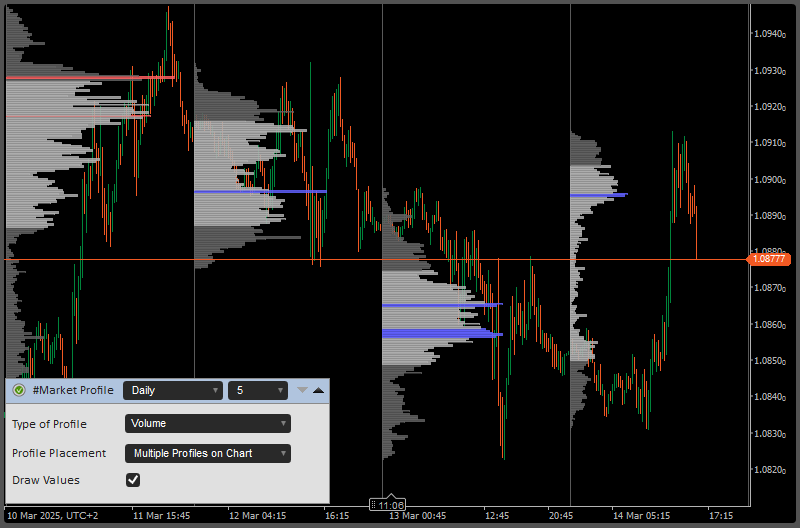Click the #Market Profile indicator title

click(71, 390)
